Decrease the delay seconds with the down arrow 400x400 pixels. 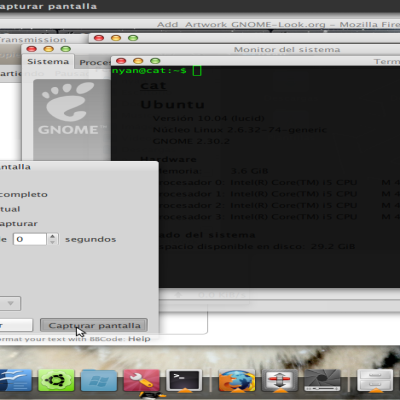pos(52,242)
